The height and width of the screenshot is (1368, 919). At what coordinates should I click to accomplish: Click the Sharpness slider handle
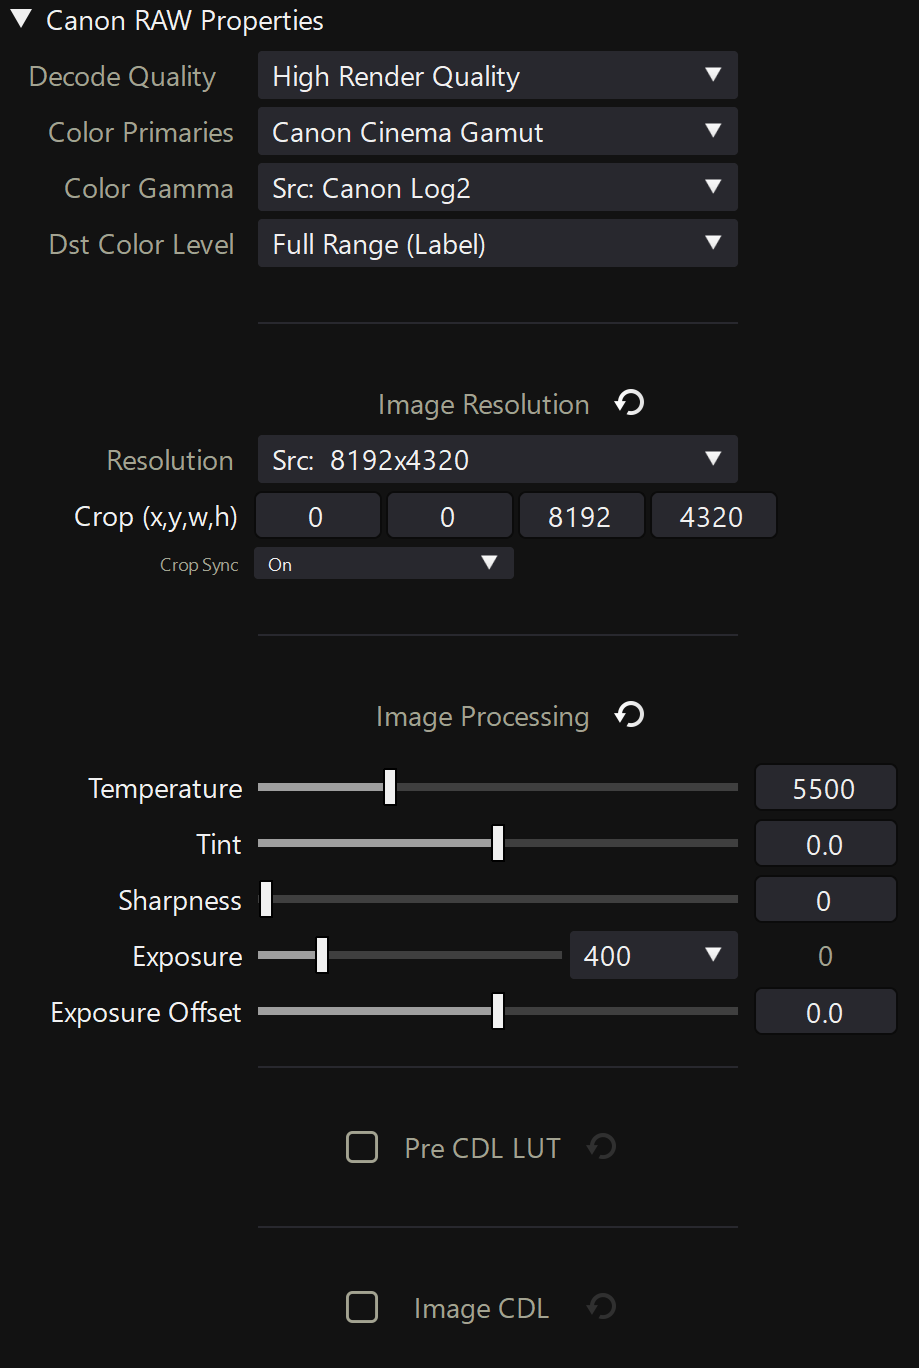[x=266, y=899]
